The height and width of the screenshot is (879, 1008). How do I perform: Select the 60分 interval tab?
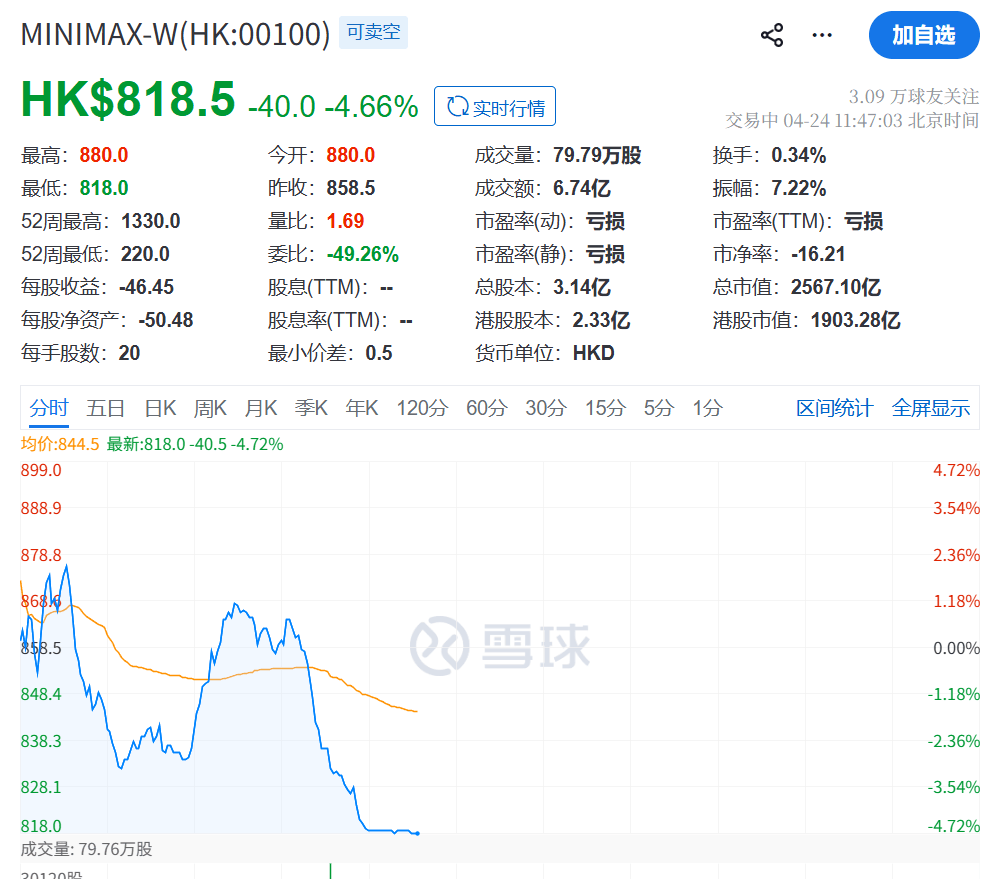487,408
